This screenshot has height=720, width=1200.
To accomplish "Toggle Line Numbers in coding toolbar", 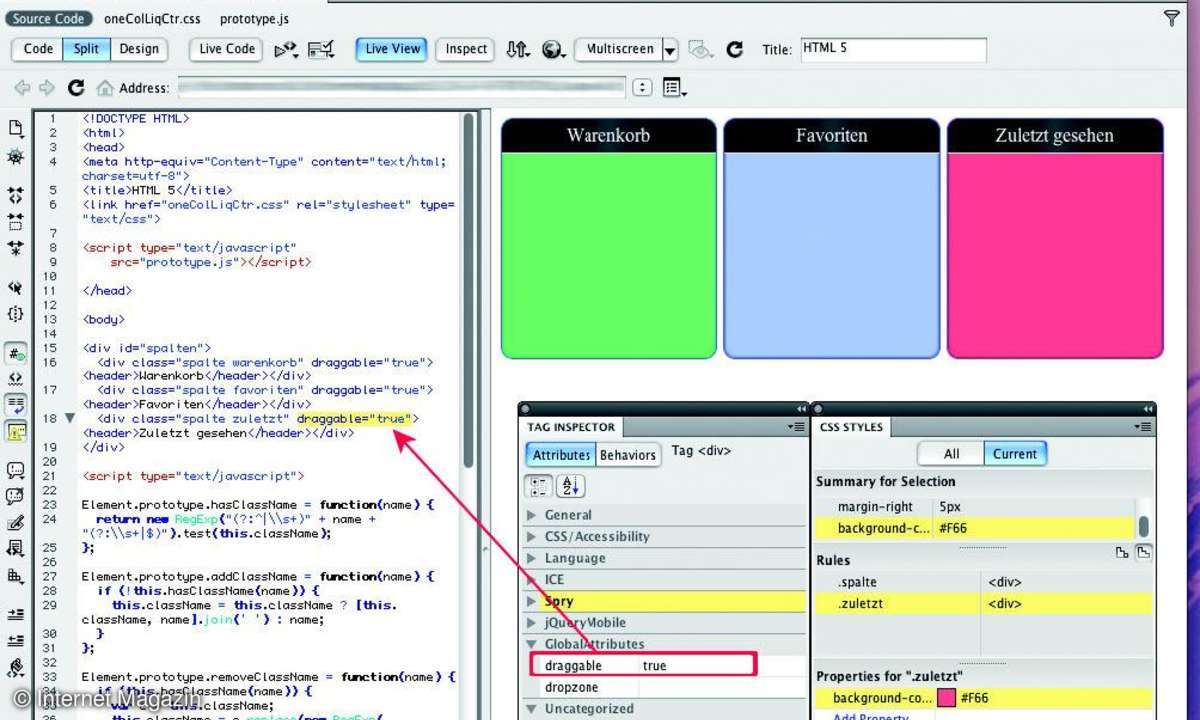I will coord(16,354).
